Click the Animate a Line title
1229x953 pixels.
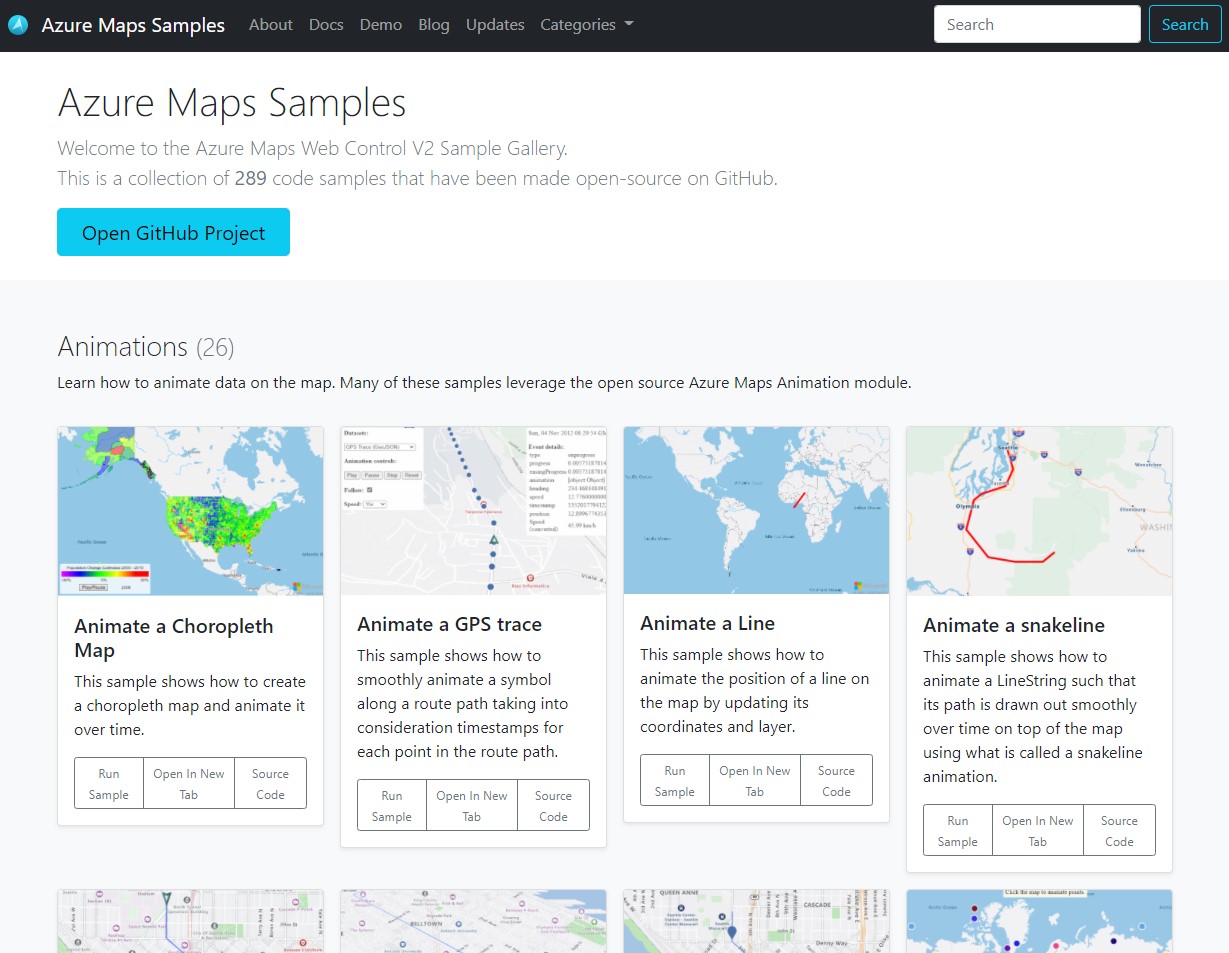707,623
